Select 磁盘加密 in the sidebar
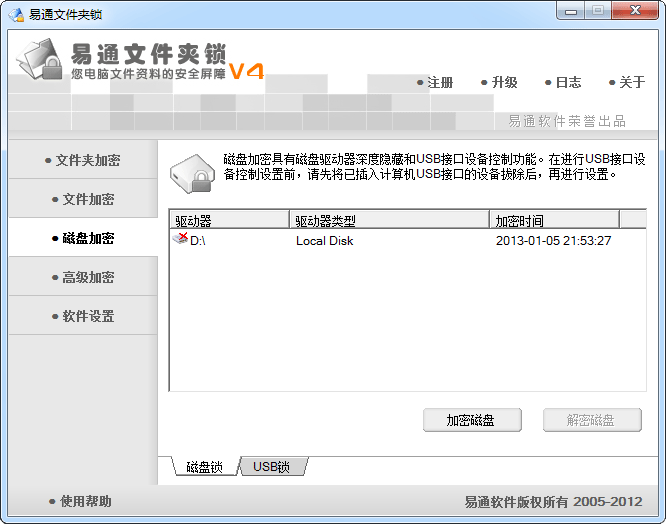The height and width of the screenshot is (524, 666). (x=83, y=238)
